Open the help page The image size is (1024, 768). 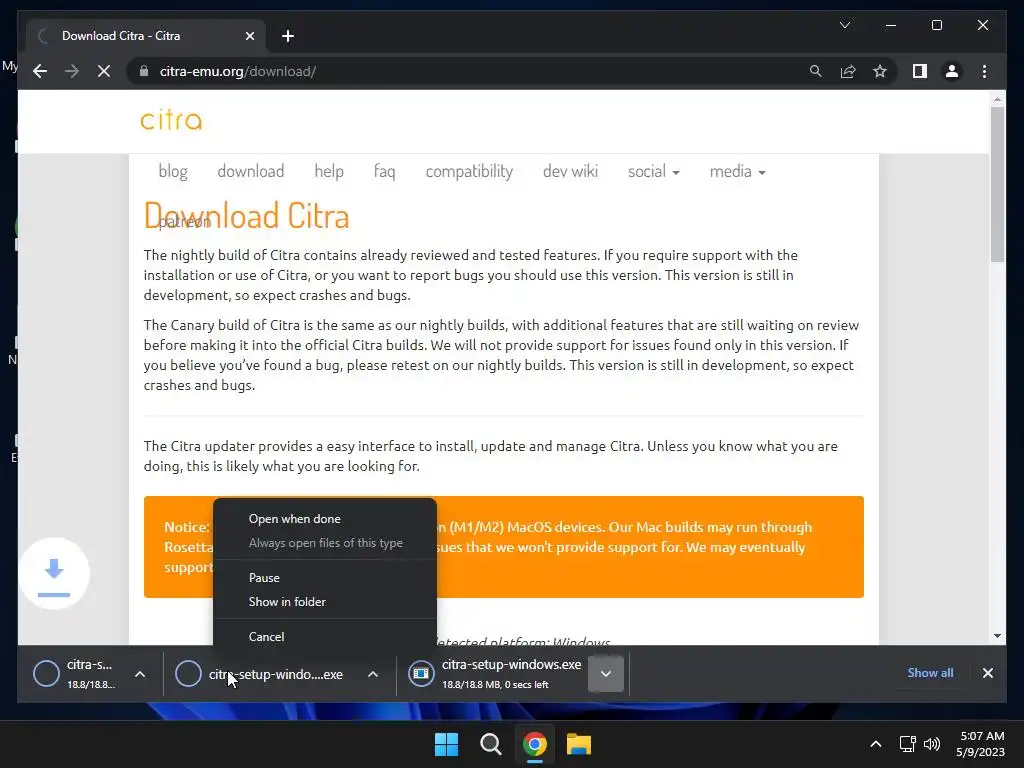point(328,171)
